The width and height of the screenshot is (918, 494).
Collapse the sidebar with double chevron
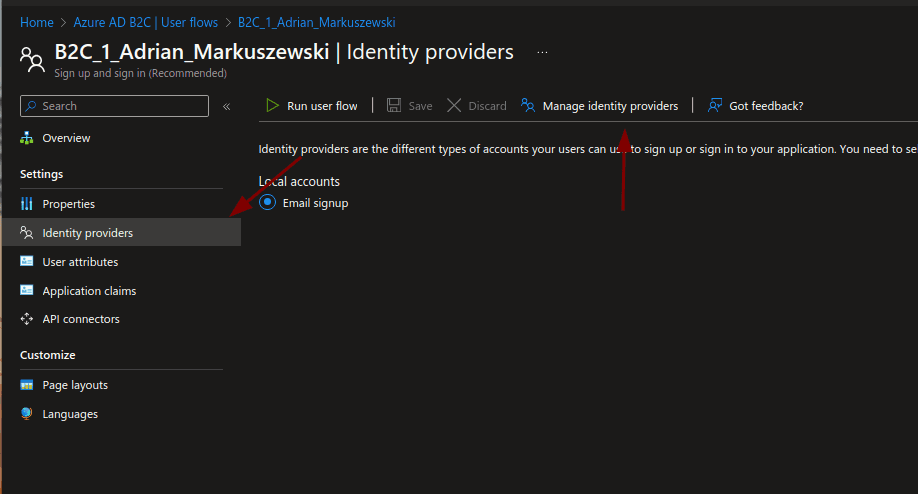227,107
